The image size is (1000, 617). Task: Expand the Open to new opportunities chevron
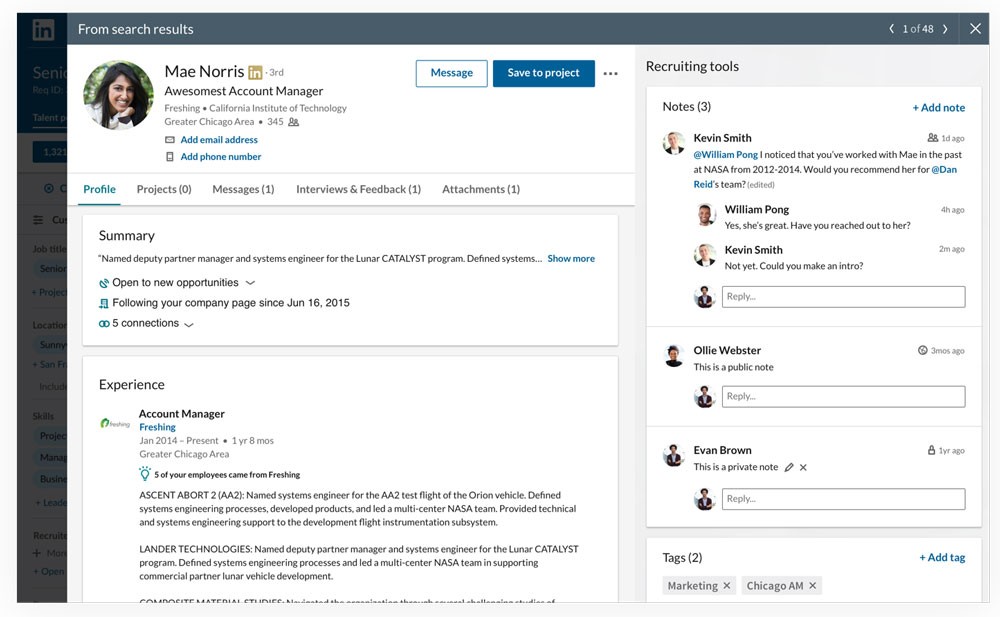click(250, 283)
